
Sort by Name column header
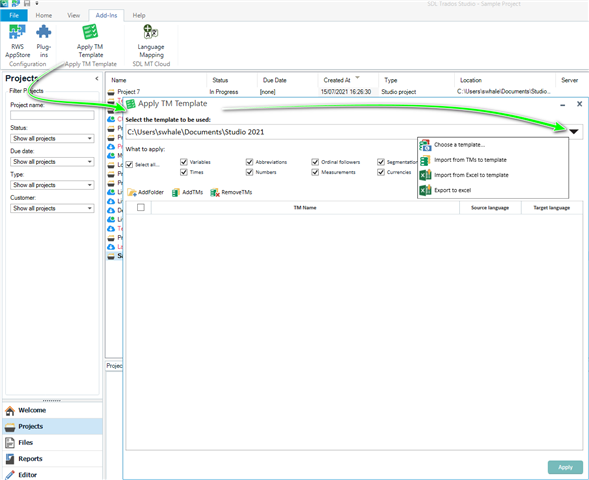point(156,80)
